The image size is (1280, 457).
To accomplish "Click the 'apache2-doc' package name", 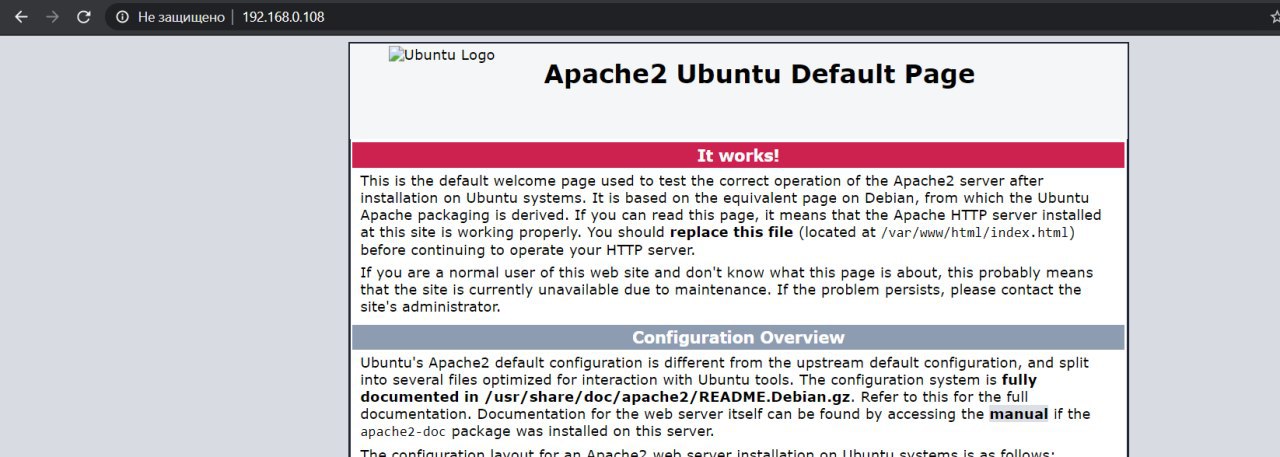I will pos(403,433).
